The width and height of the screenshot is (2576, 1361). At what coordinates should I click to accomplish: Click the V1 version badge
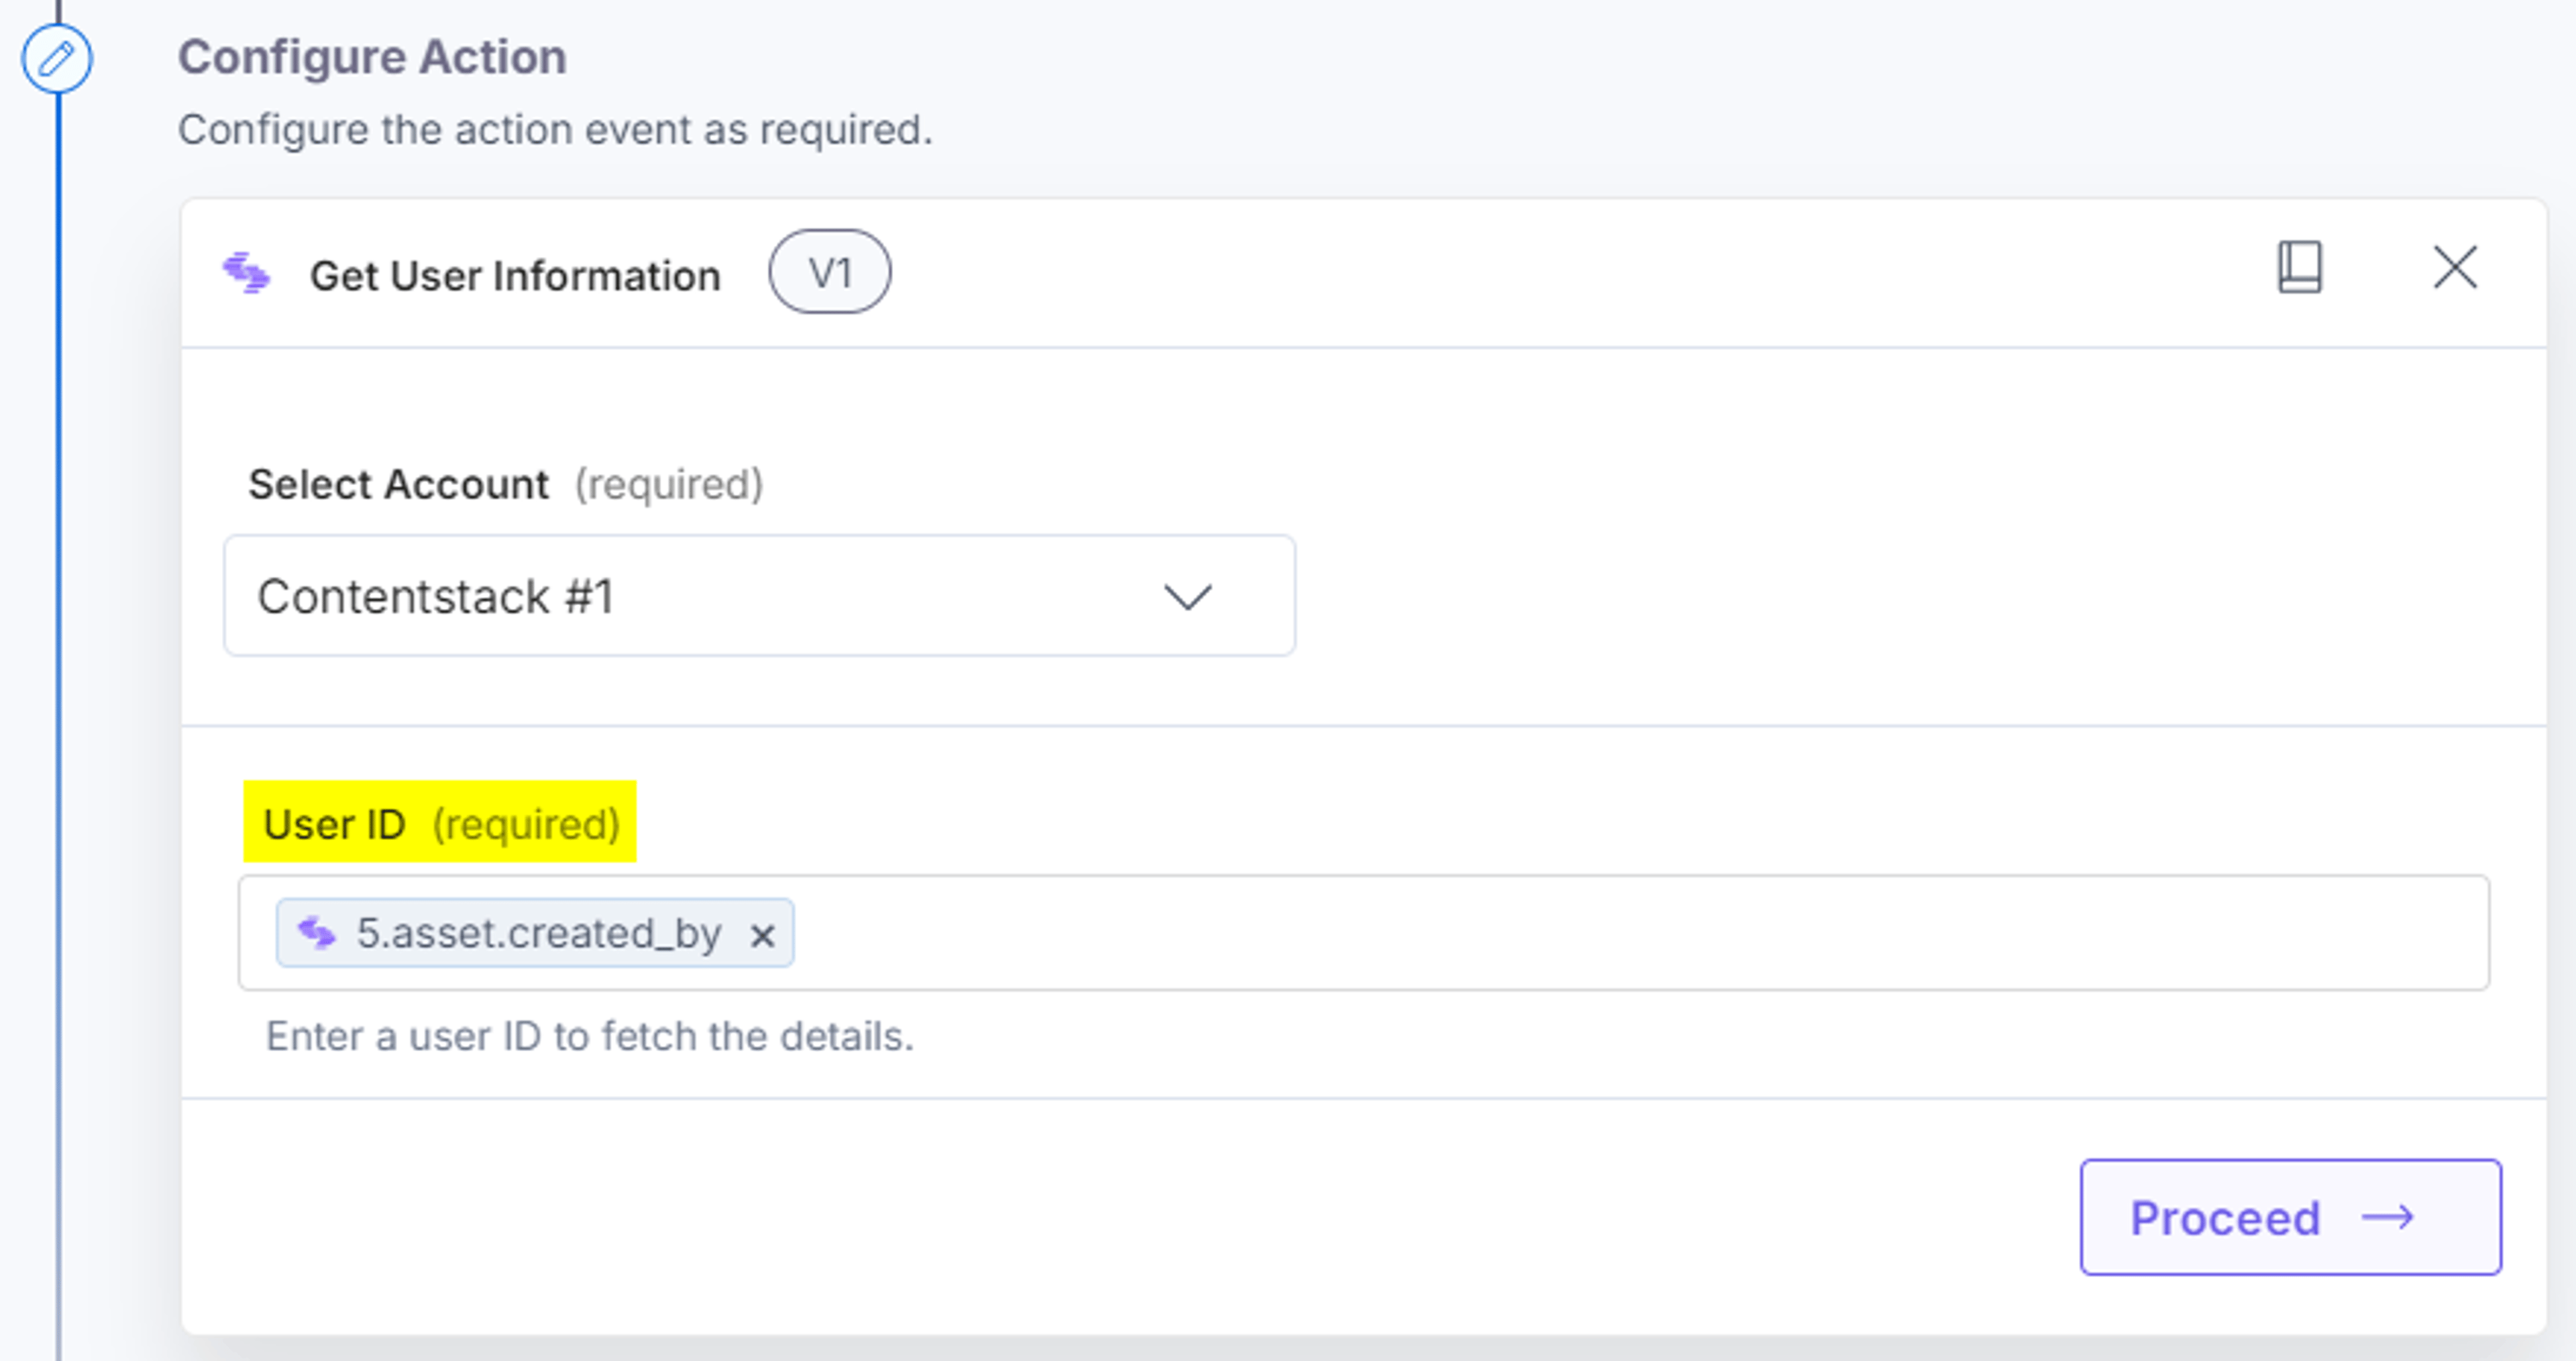[x=829, y=272]
